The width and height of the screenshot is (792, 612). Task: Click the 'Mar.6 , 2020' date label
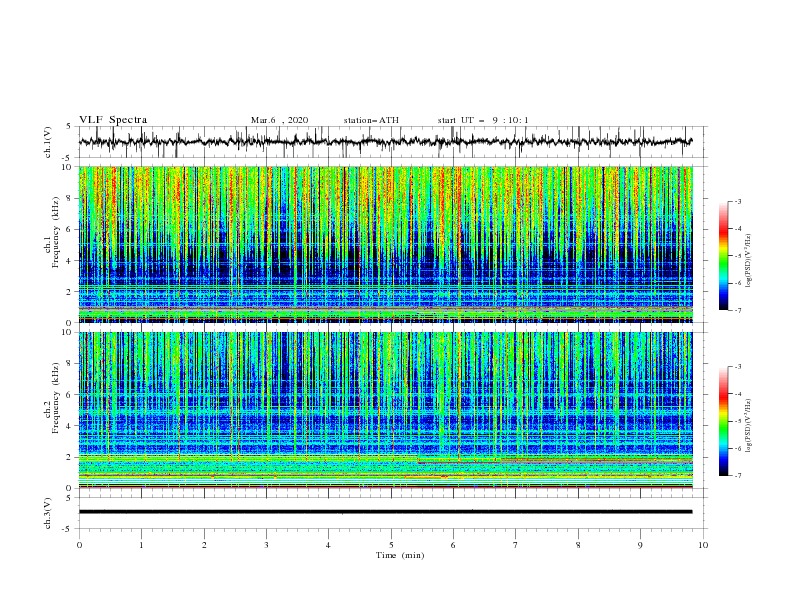point(279,120)
